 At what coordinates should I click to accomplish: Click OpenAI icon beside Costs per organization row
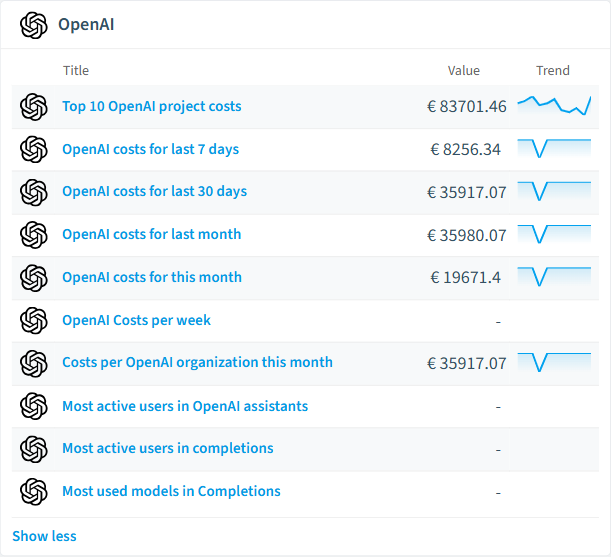click(34, 363)
